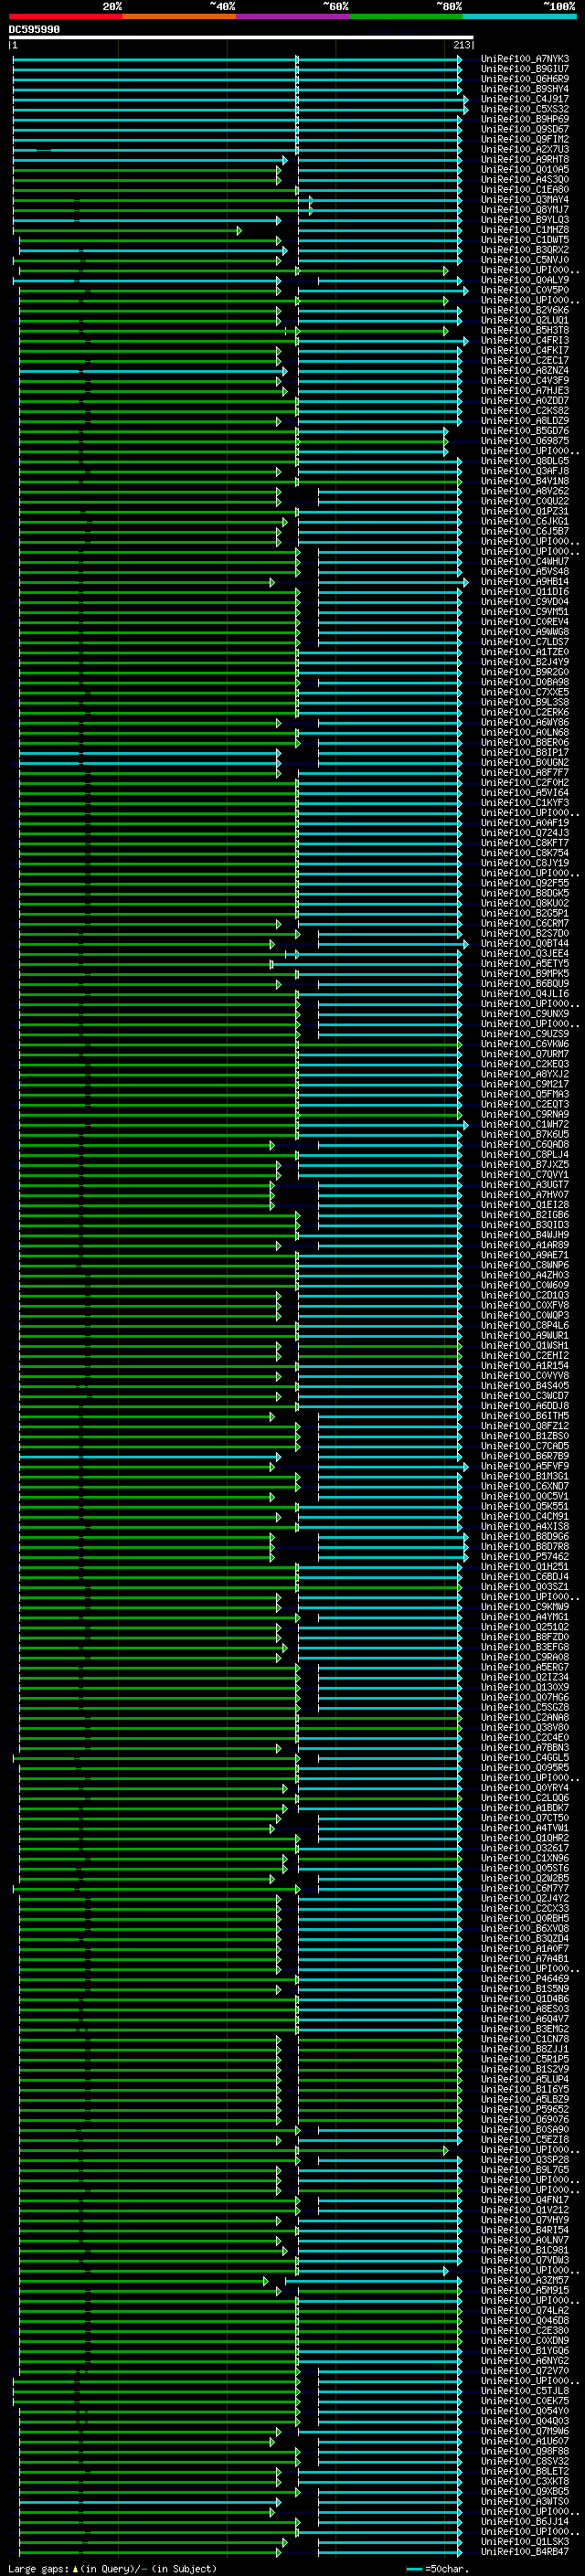Click the orange ~40% identity legend segment
This screenshot has height=2576, width=585.
179,16
